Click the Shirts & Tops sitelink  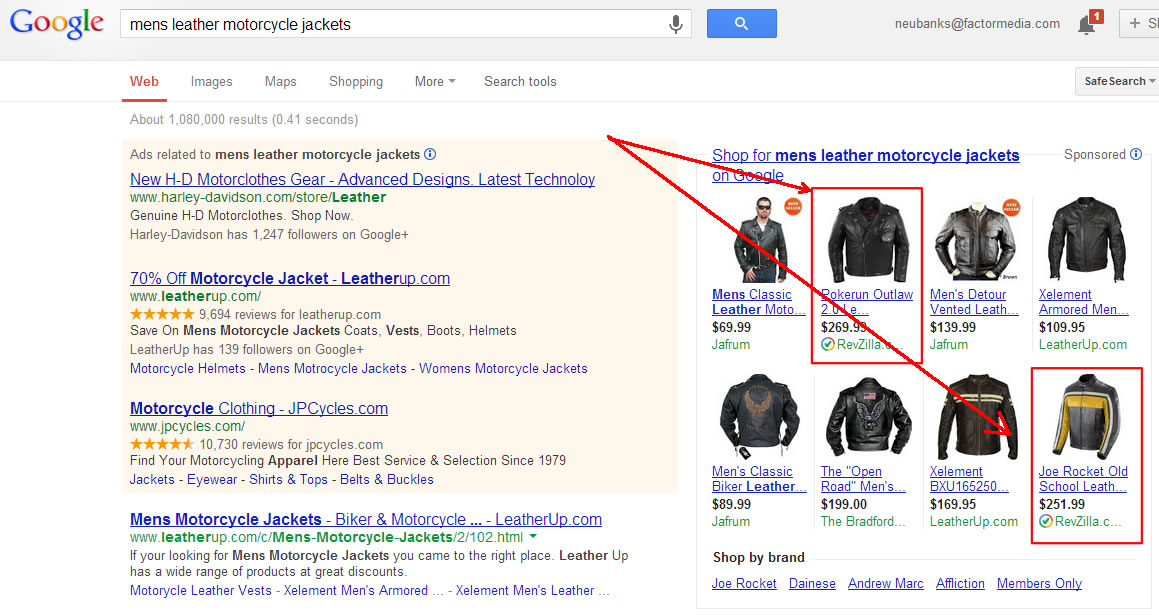coord(288,479)
